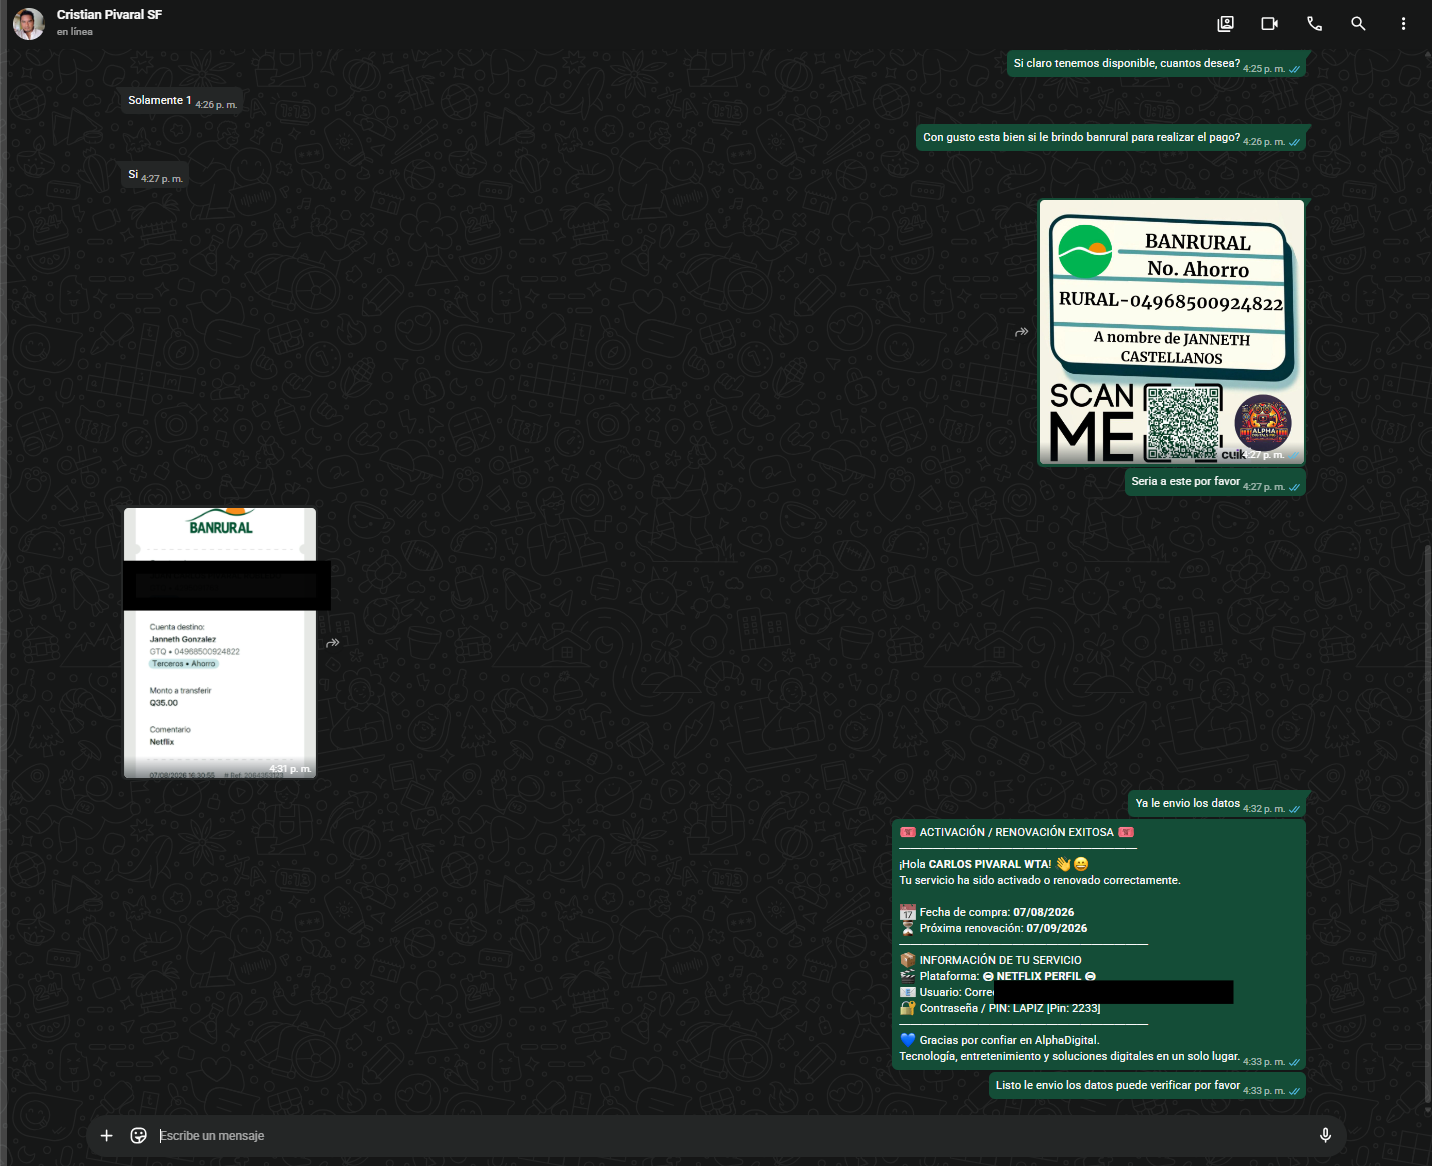Open the emoji and sticker picker
This screenshot has height=1166, width=1432.
pyautogui.click(x=139, y=1135)
